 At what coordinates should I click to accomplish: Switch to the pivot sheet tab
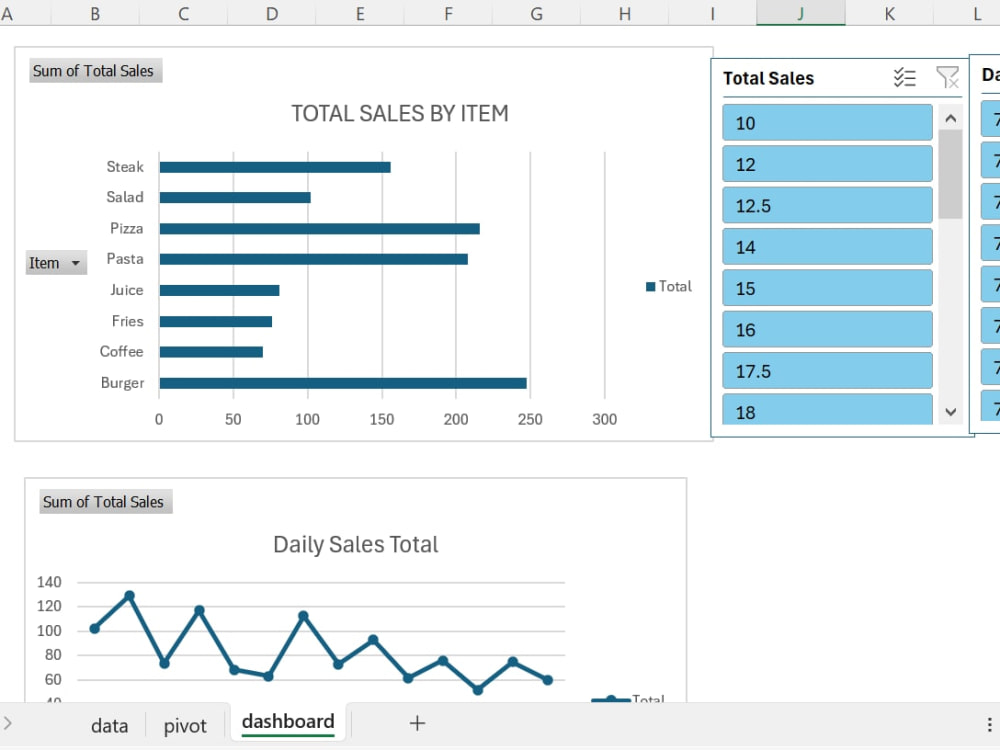(185, 726)
